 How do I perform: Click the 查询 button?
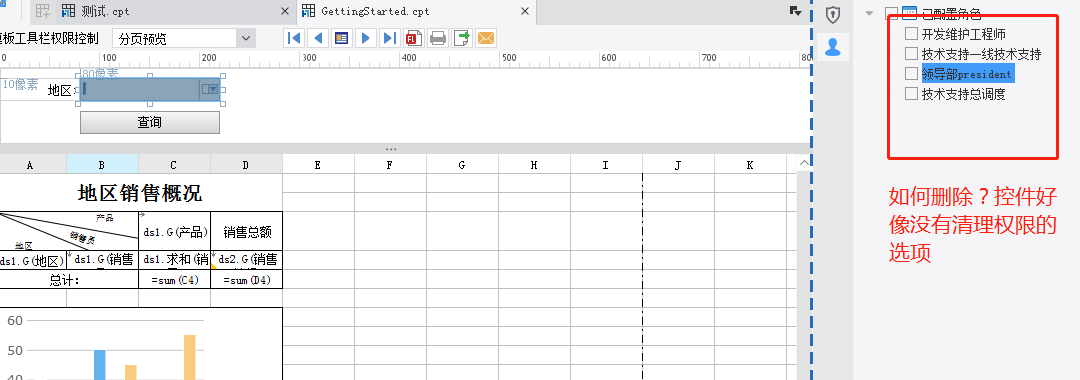click(x=150, y=122)
